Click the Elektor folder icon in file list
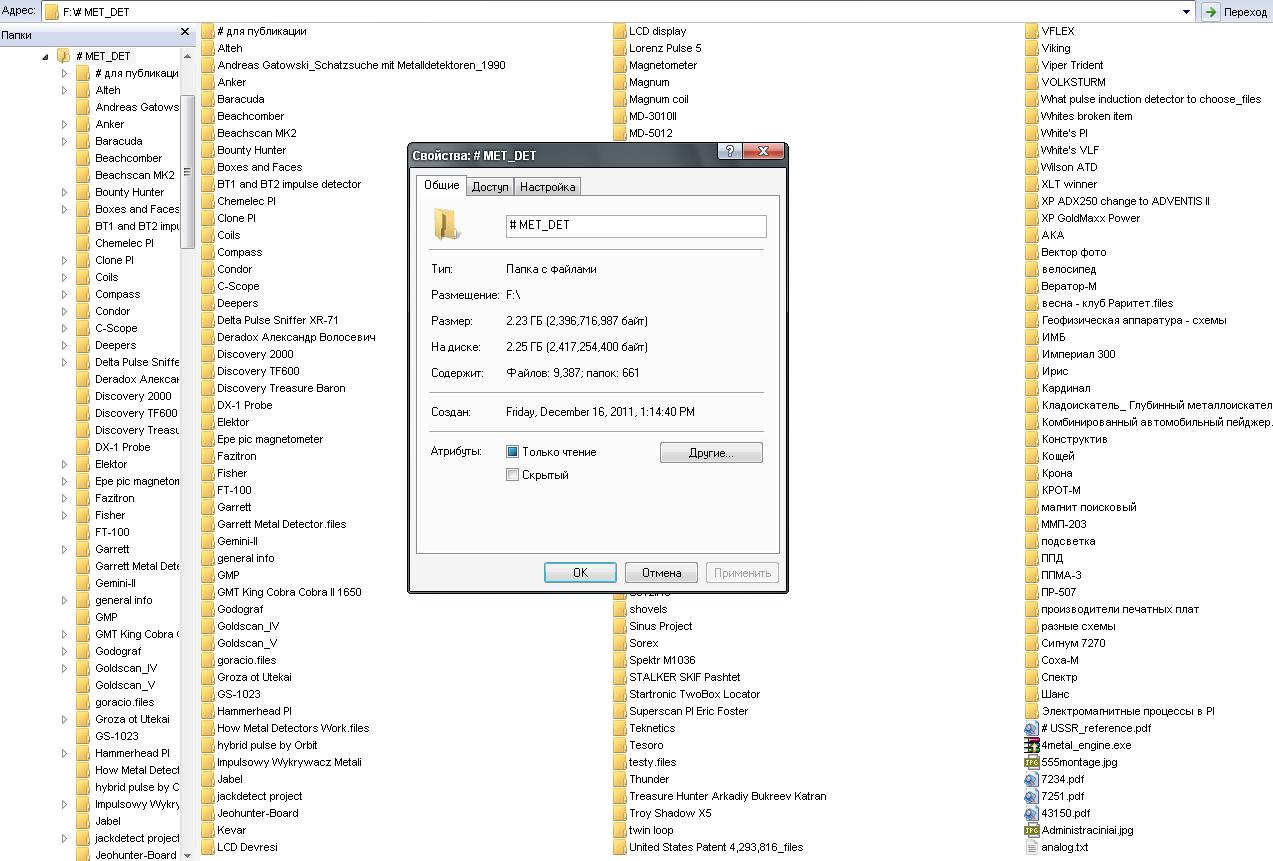Screen dimensions: 1273x861 [208, 422]
